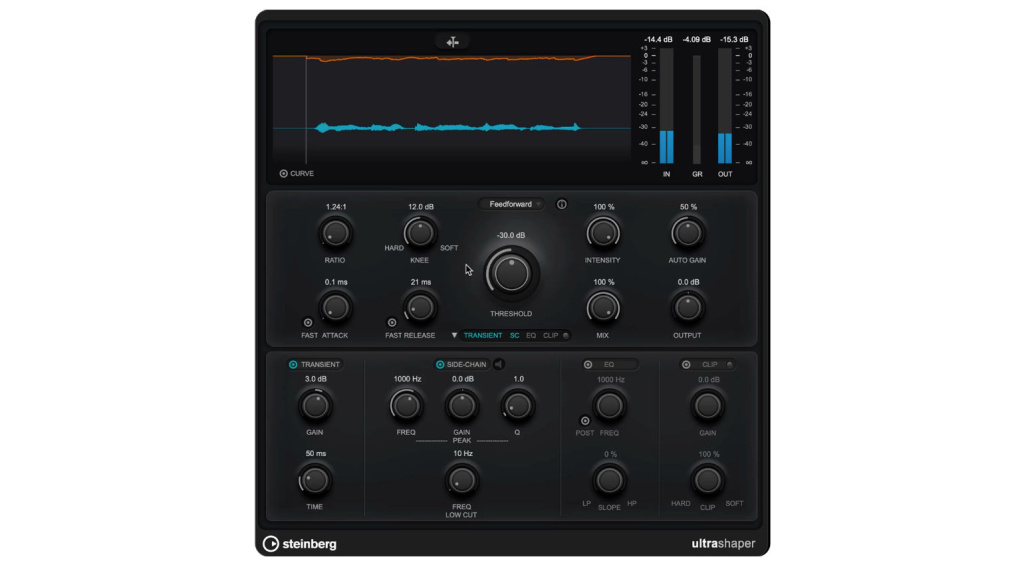Open the Feedforward mode dropdown

(x=512, y=204)
